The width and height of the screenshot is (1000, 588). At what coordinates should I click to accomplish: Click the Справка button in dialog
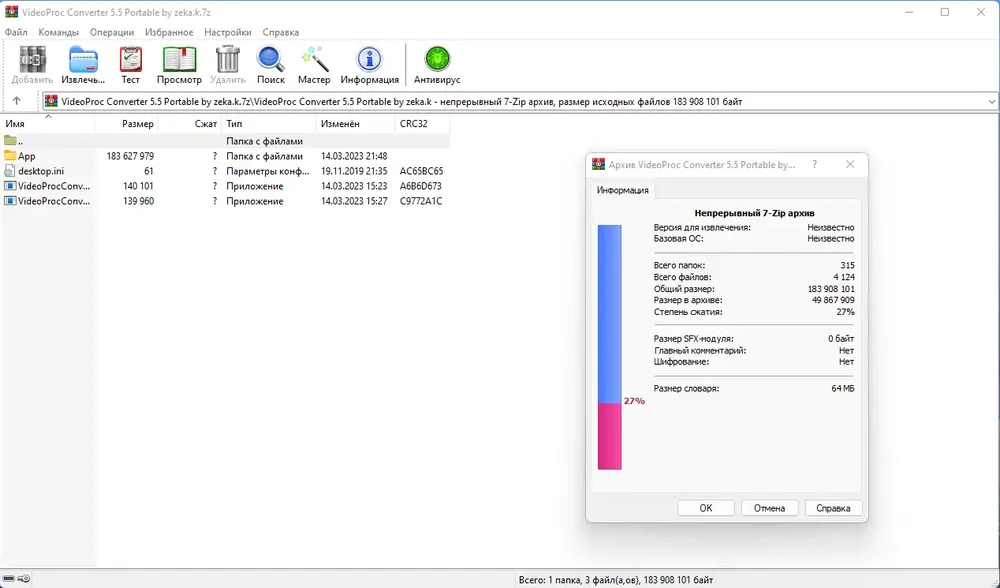point(833,508)
